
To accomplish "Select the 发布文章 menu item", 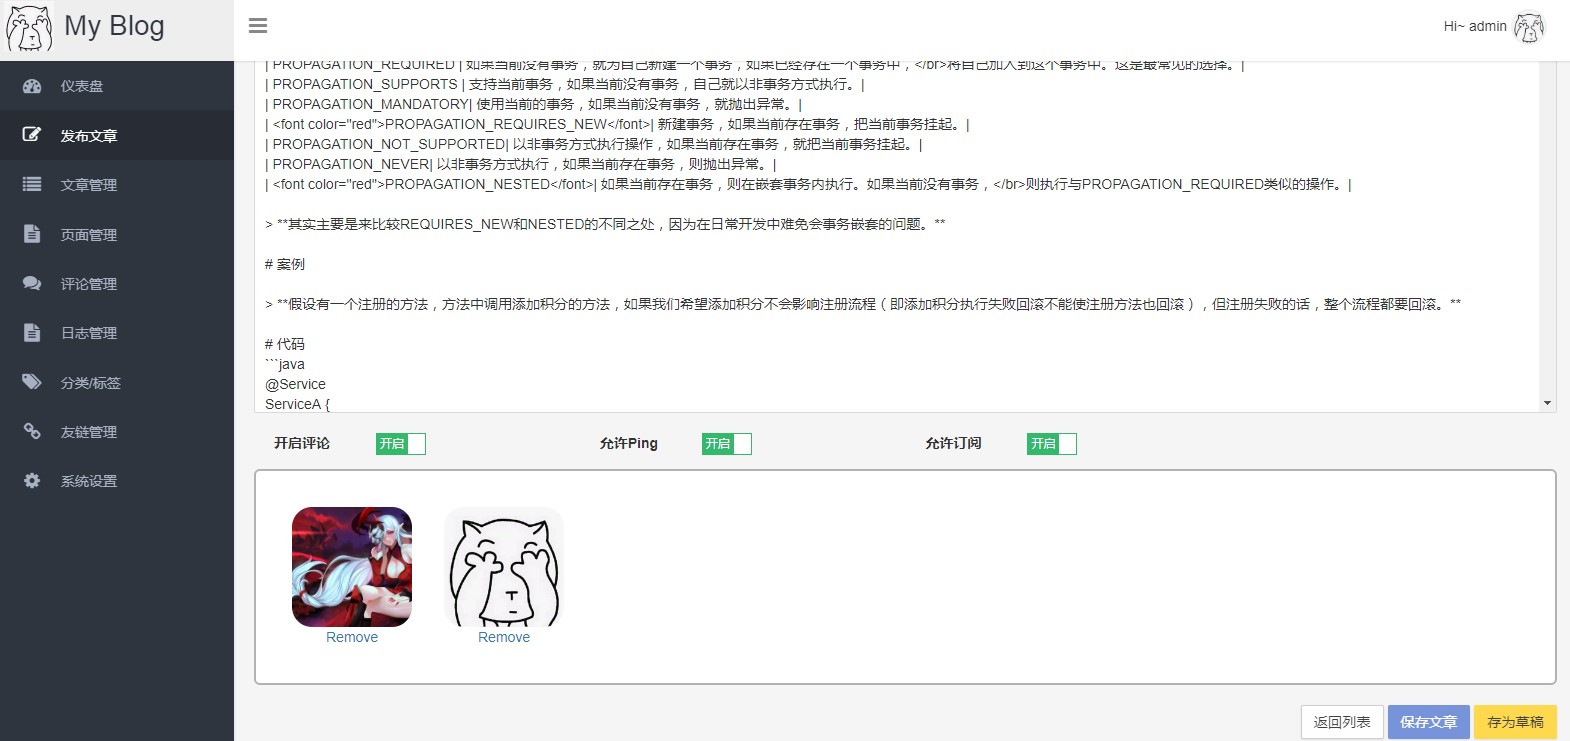I will [117, 135].
